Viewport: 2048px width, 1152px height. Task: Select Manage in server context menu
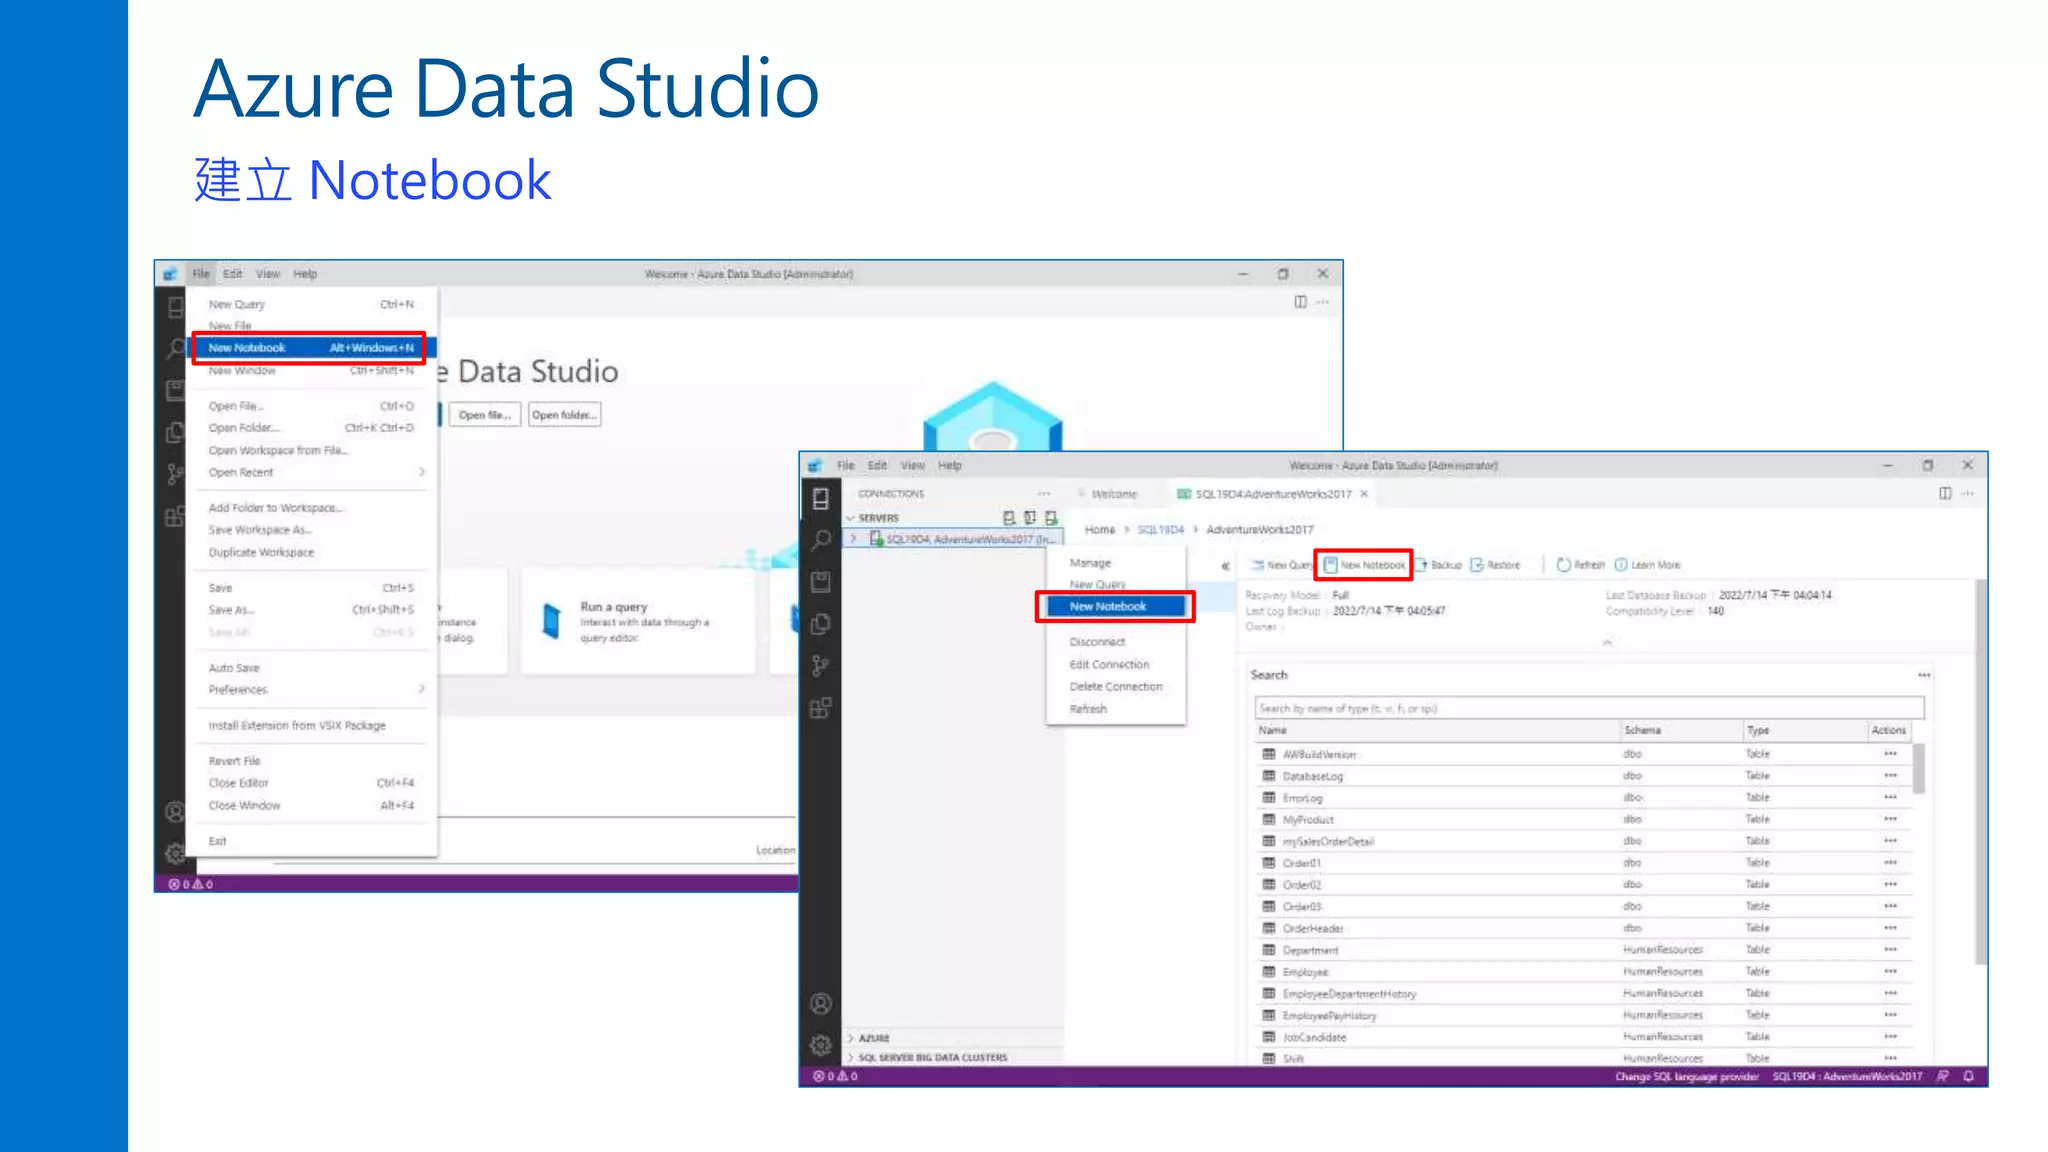1115,563
